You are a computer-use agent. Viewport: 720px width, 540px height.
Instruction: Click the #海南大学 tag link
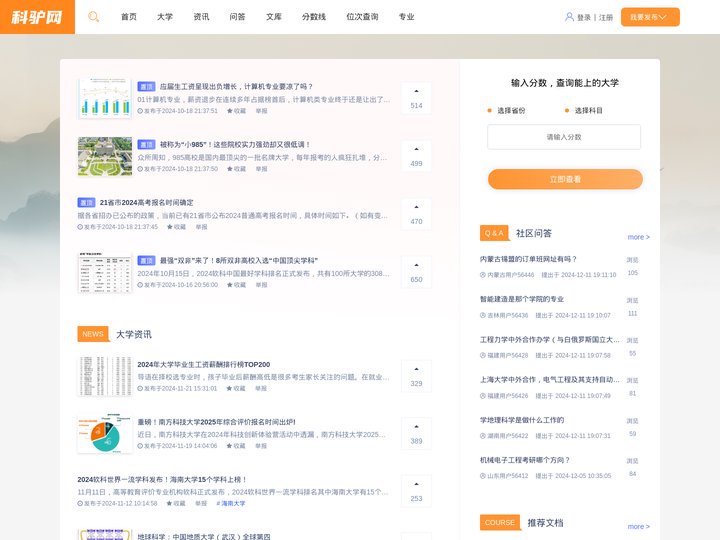point(231,503)
